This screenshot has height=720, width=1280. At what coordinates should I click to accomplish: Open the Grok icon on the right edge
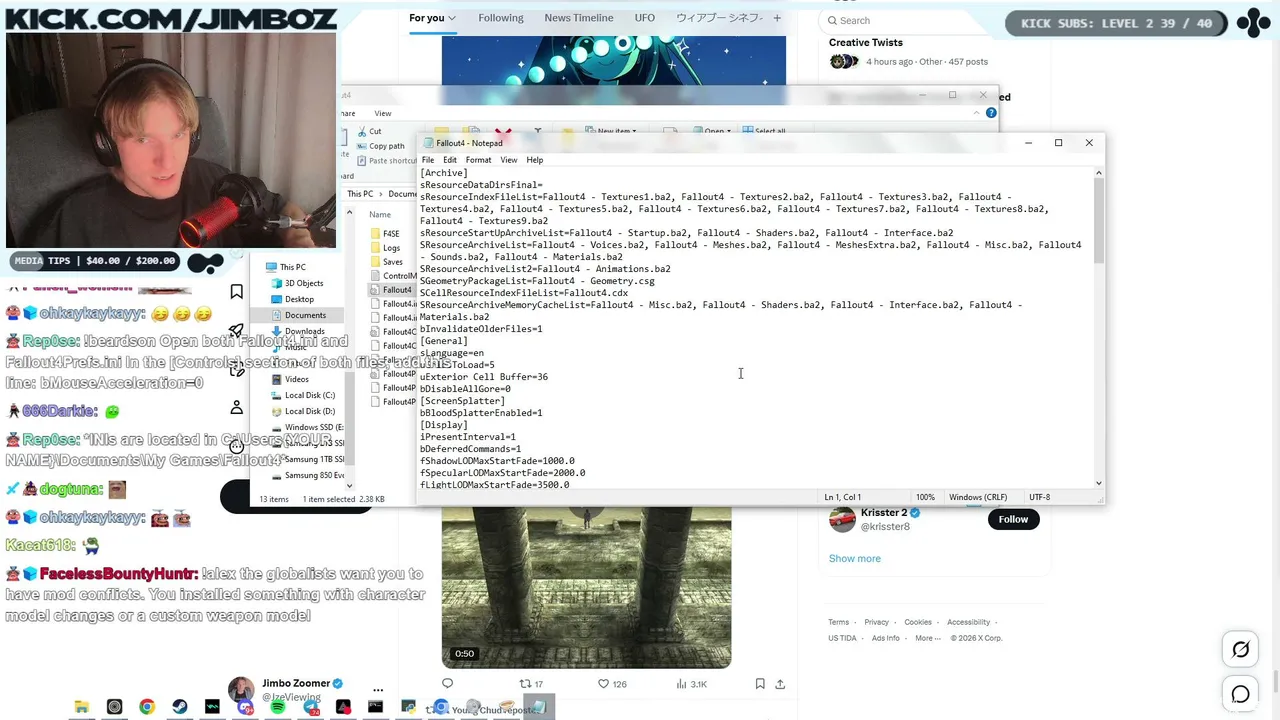pyautogui.click(x=1241, y=650)
